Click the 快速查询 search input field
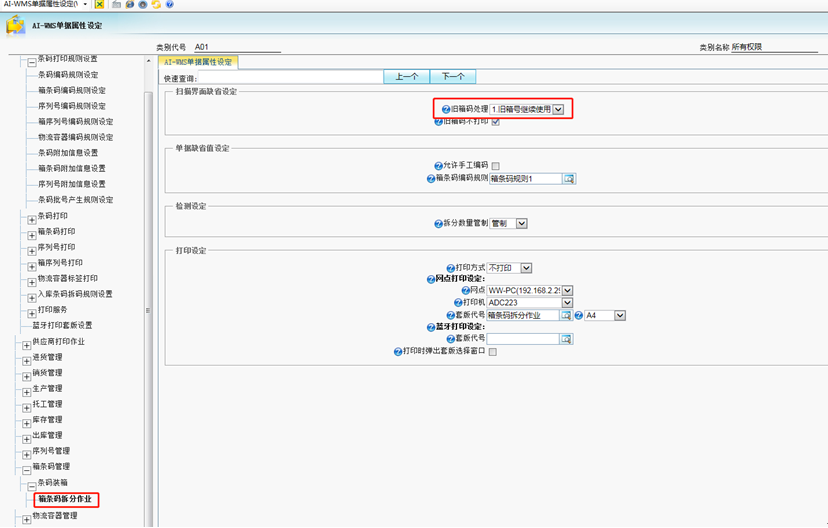The image size is (828, 528). (290, 77)
